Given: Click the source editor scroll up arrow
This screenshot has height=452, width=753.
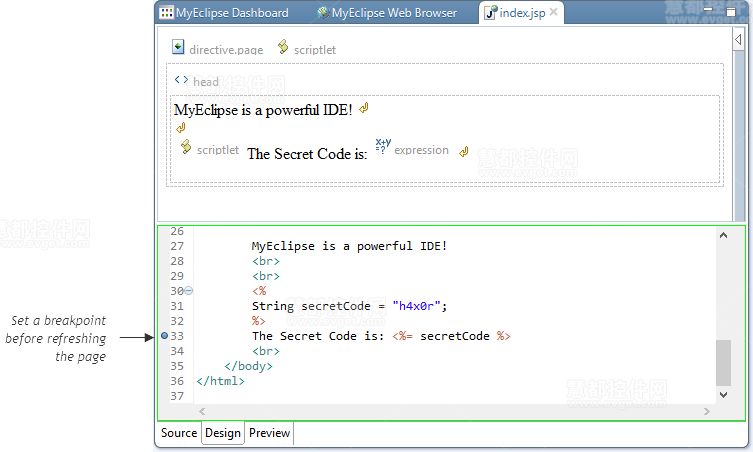Looking at the screenshot, I should tap(724, 235).
